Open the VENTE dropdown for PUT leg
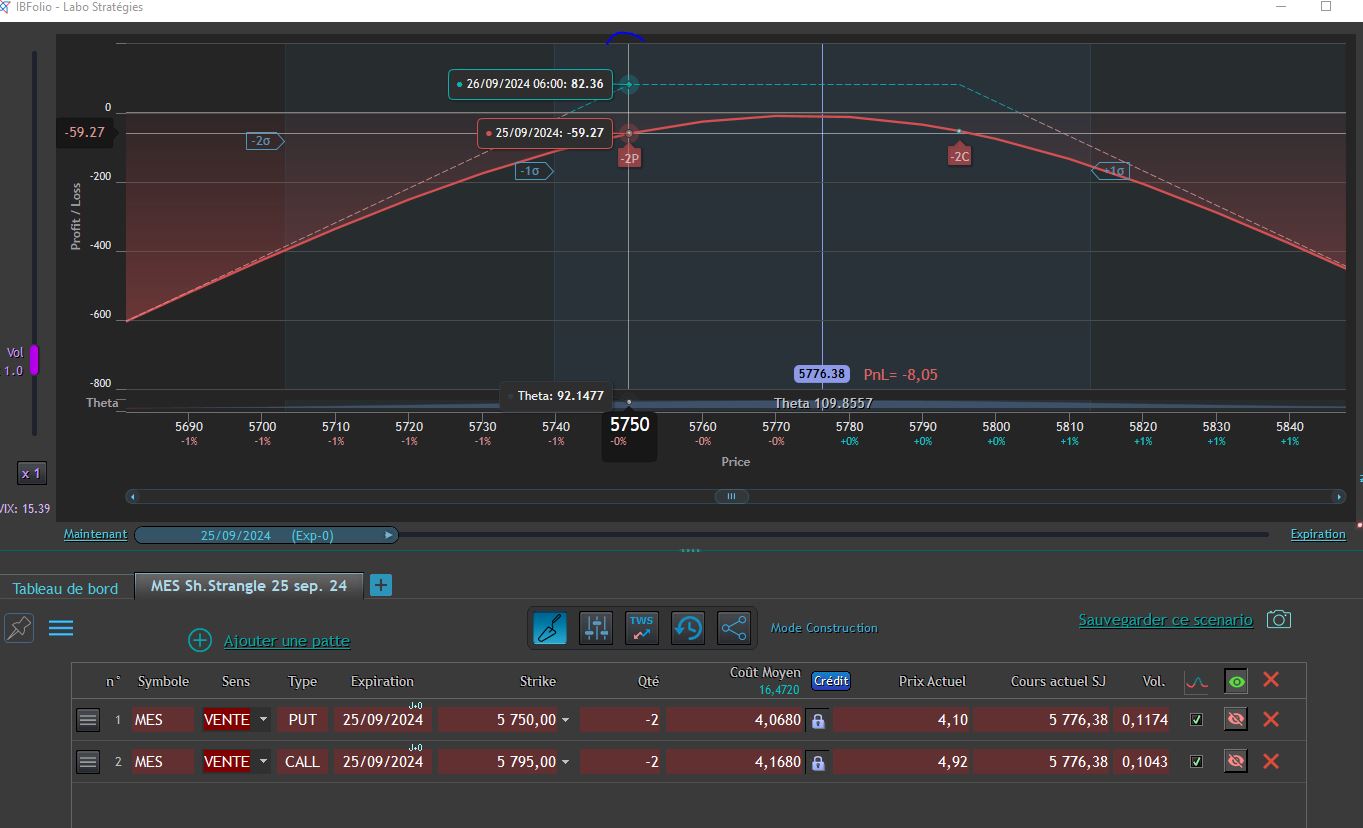This screenshot has height=828, width=1363. click(263, 719)
